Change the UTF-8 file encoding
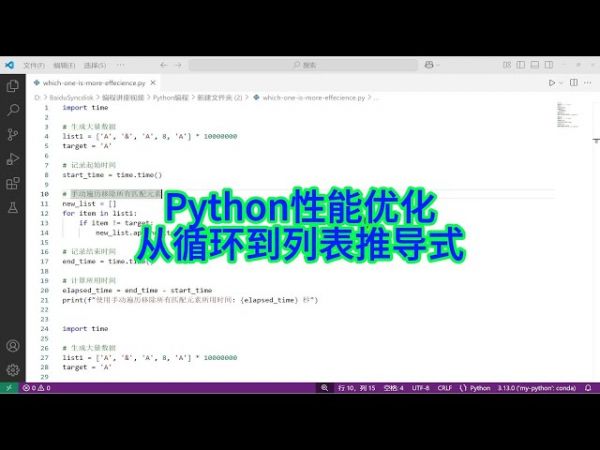Screen dimensions: 600x450 click(421, 388)
